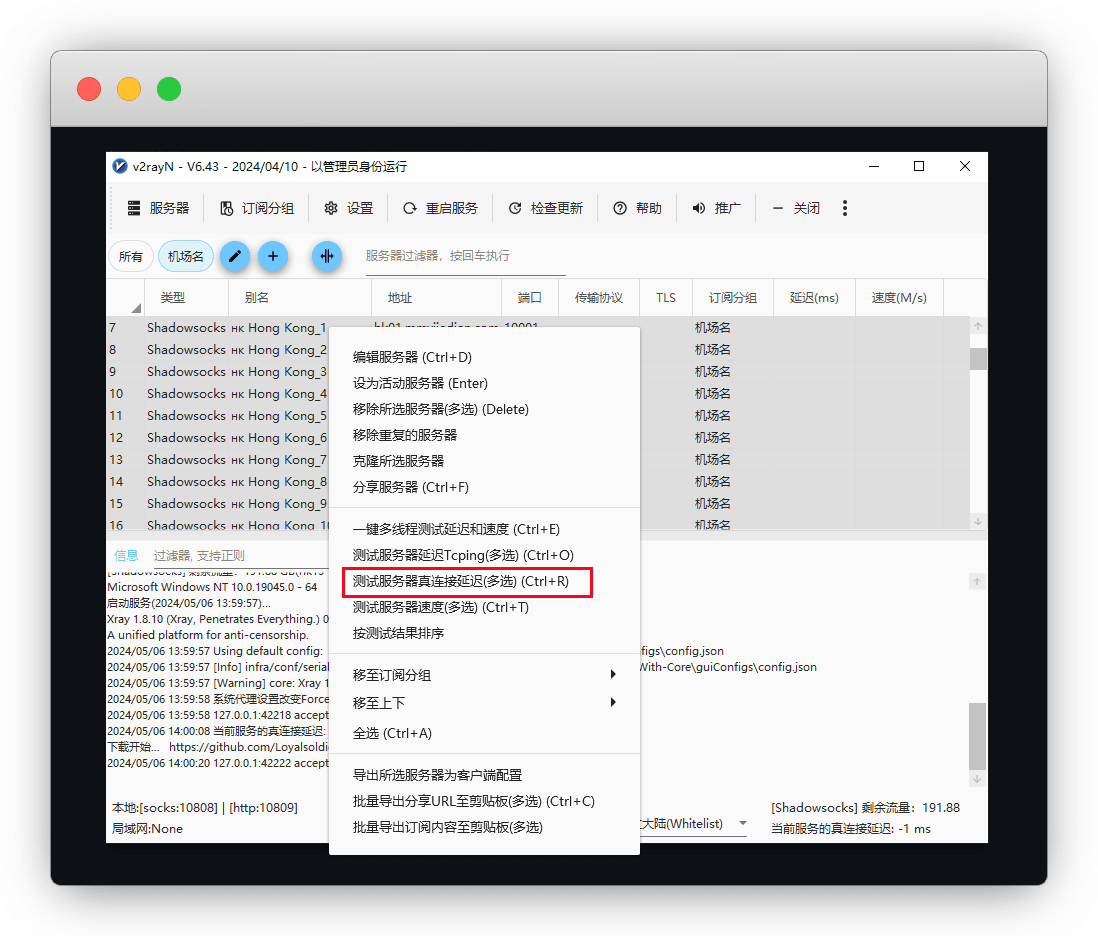Open the subscription group toolbar icon
This screenshot has width=1098, height=936.
point(226,208)
